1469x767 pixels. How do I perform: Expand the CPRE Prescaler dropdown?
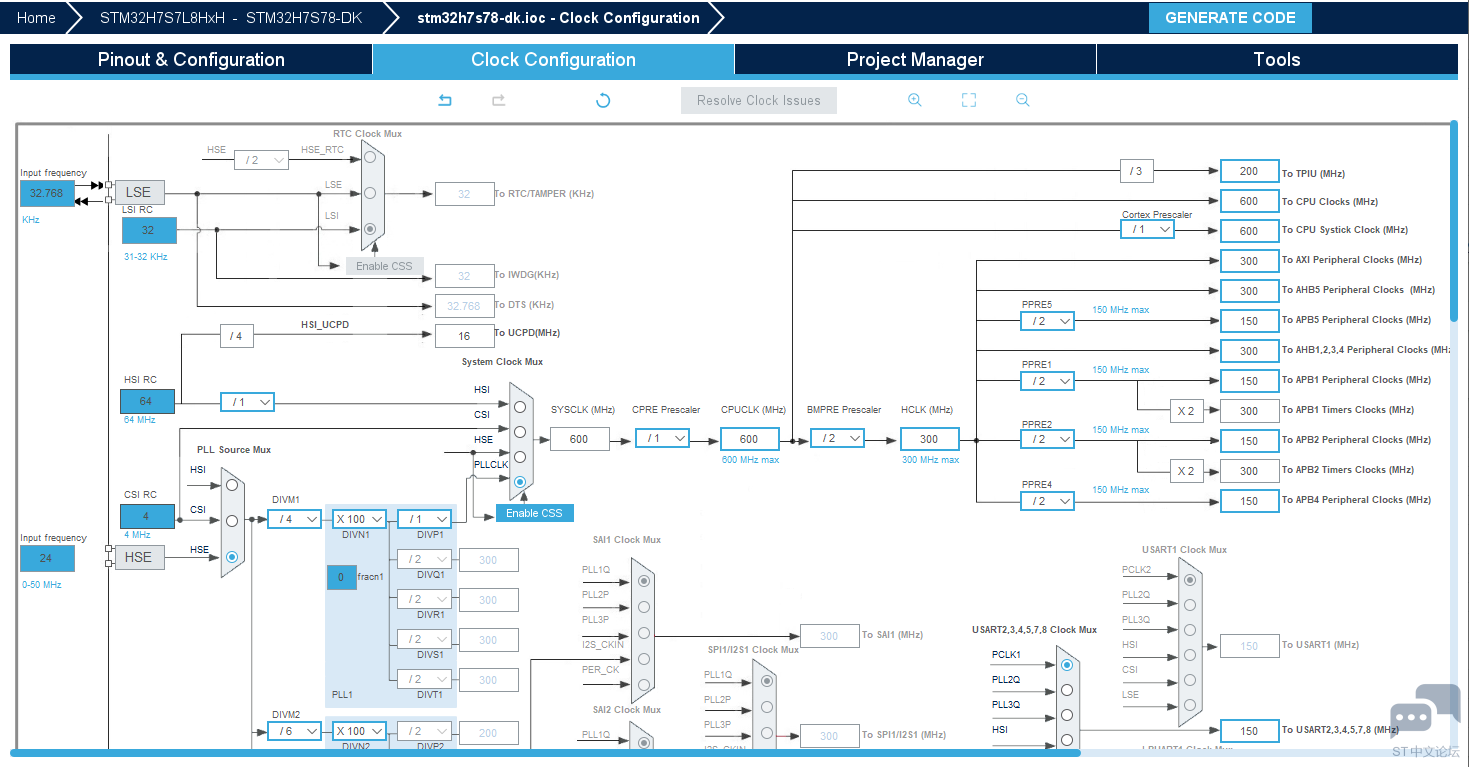[x=662, y=438]
